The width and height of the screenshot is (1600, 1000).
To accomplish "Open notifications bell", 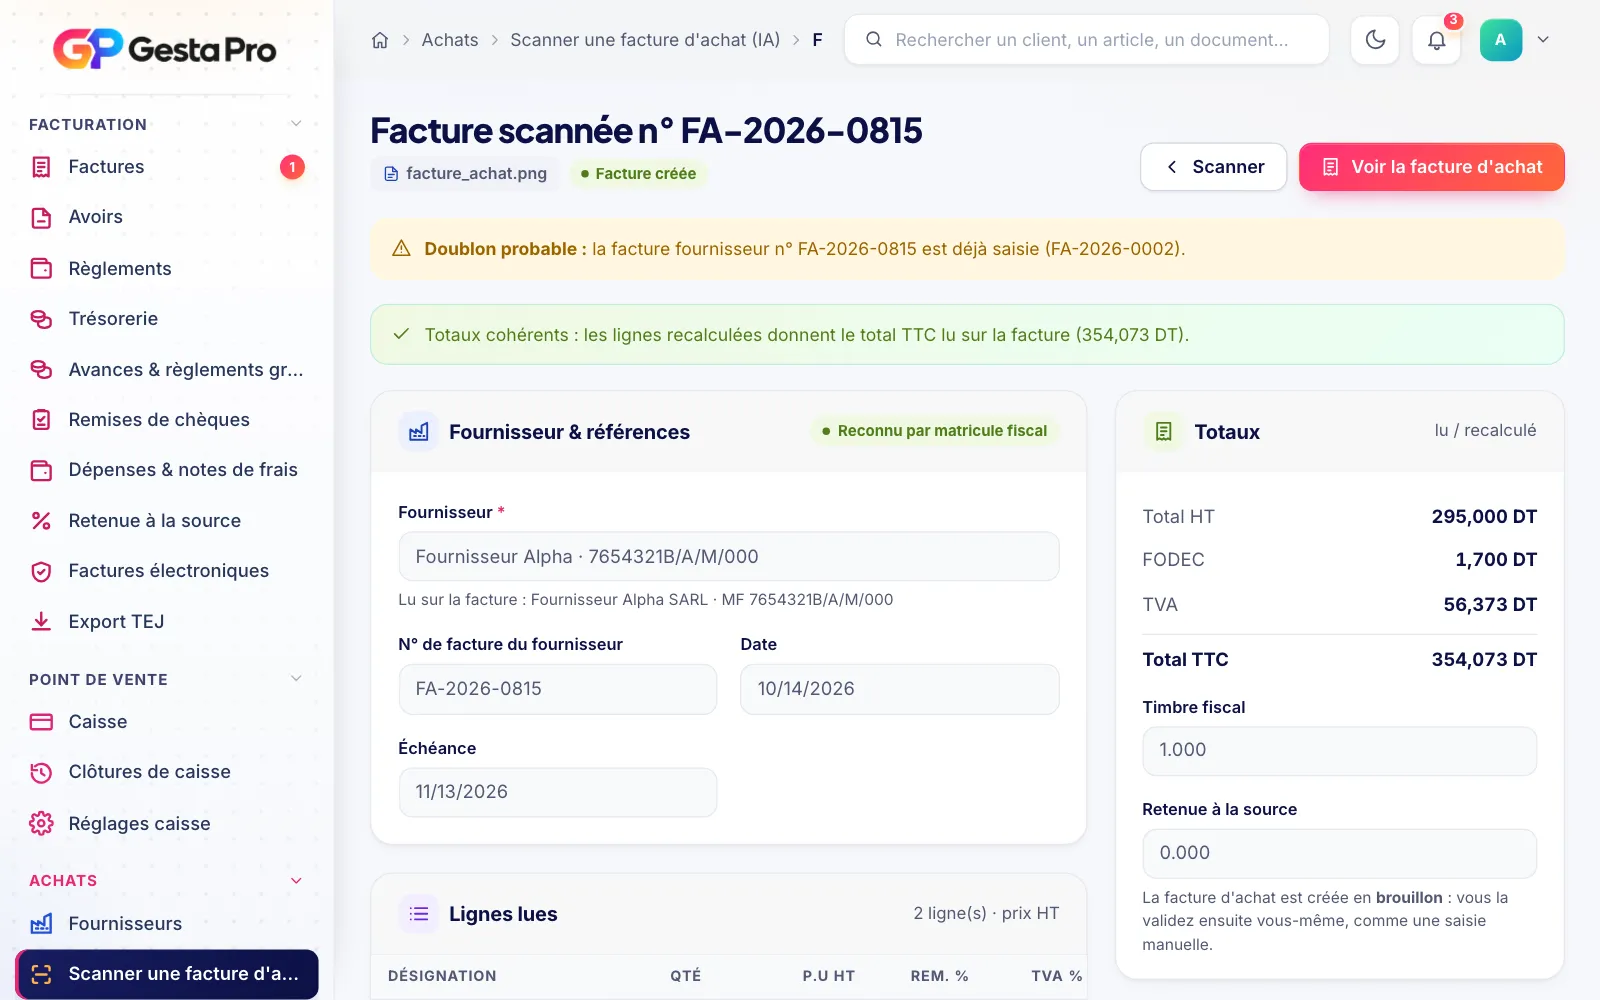I will [x=1437, y=40].
